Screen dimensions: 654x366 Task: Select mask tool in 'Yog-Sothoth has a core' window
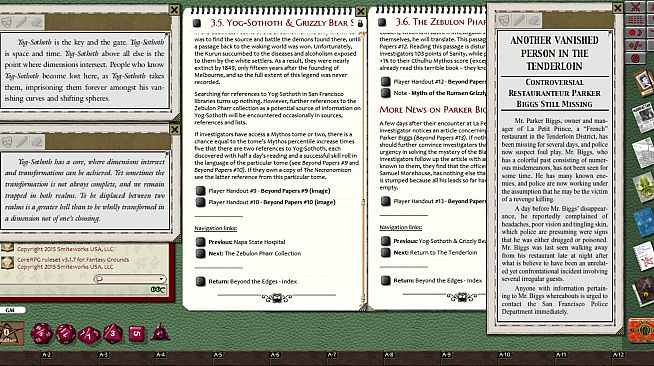[6, 142]
